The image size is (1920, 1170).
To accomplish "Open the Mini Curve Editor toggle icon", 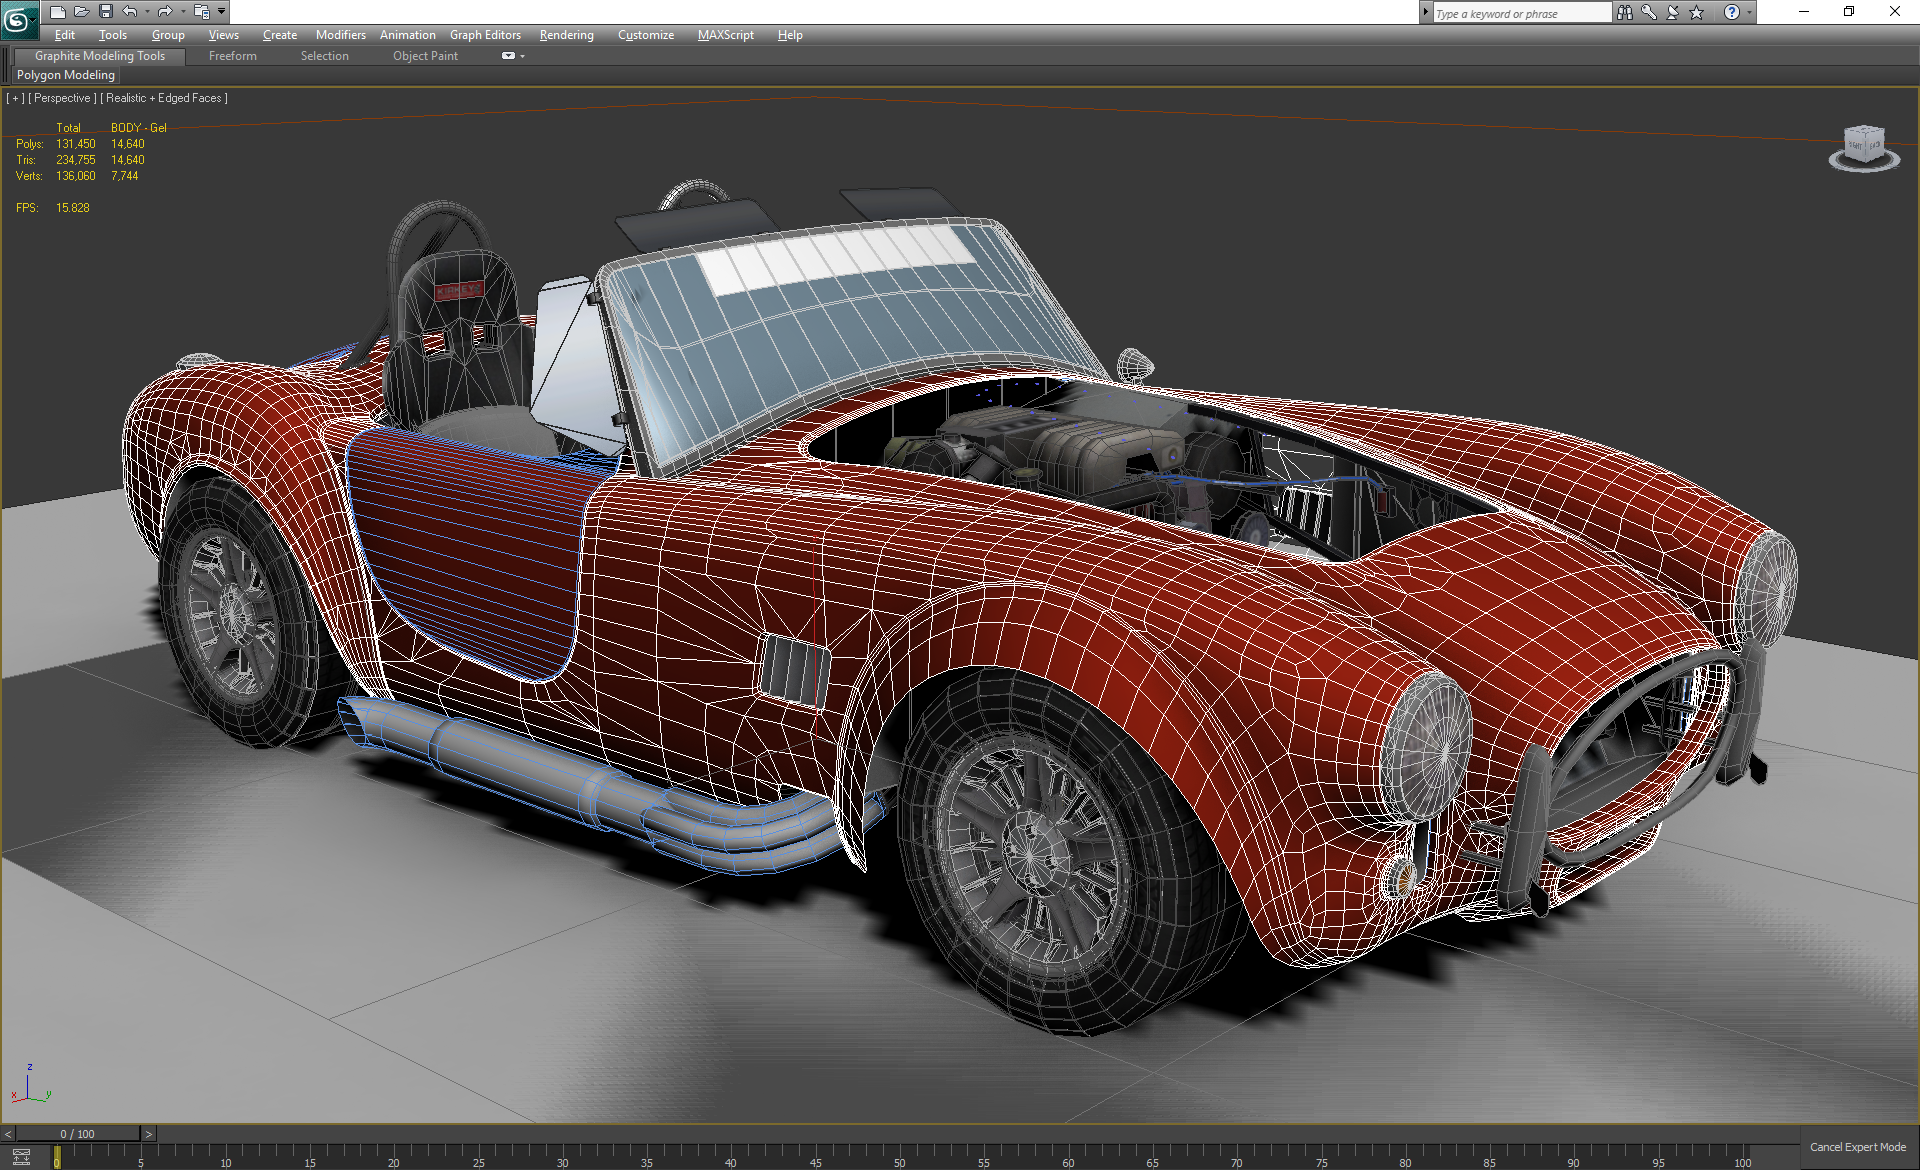I will click(x=20, y=1157).
